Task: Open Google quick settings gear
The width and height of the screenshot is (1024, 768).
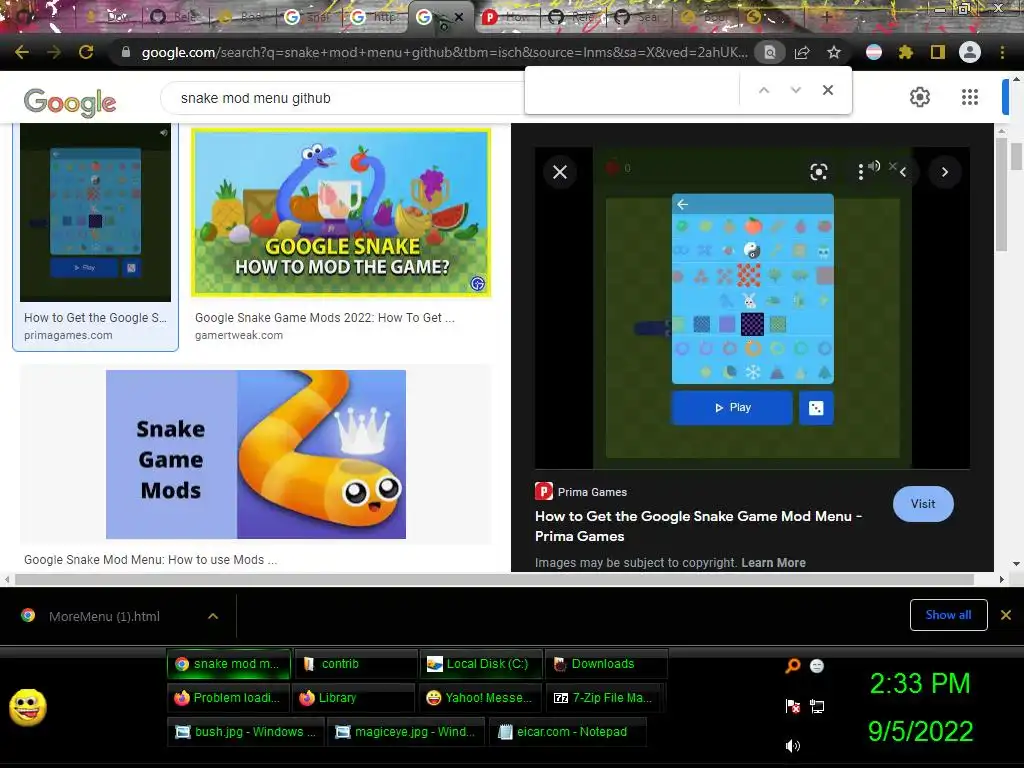Action: pos(920,97)
